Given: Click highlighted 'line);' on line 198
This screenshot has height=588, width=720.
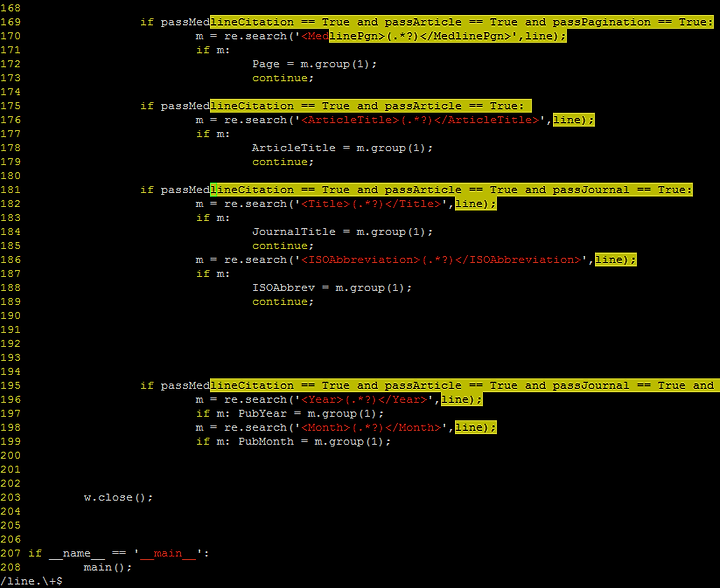Looking at the screenshot, I should [x=476, y=428].
